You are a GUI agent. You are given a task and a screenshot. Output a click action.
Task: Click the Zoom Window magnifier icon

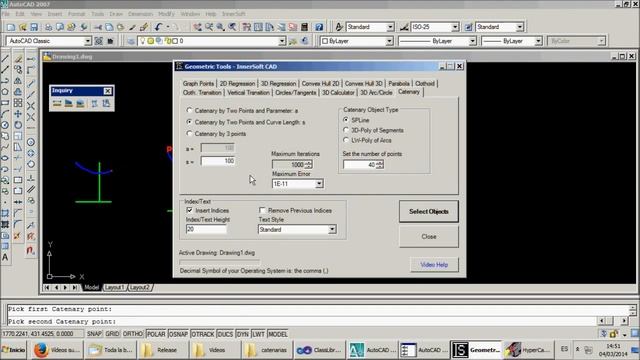[220, 27]
